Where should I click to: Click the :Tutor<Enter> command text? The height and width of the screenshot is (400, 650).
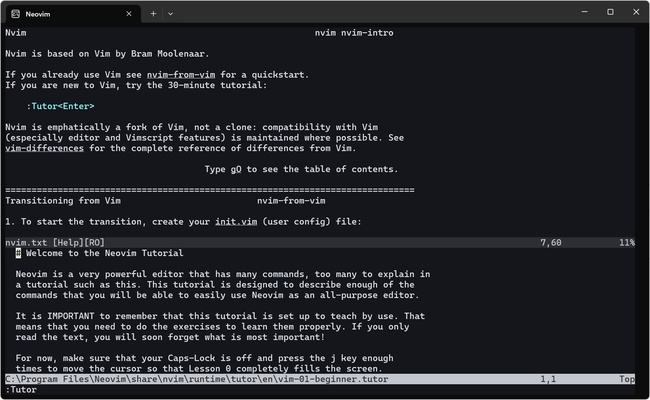[60, 107]
